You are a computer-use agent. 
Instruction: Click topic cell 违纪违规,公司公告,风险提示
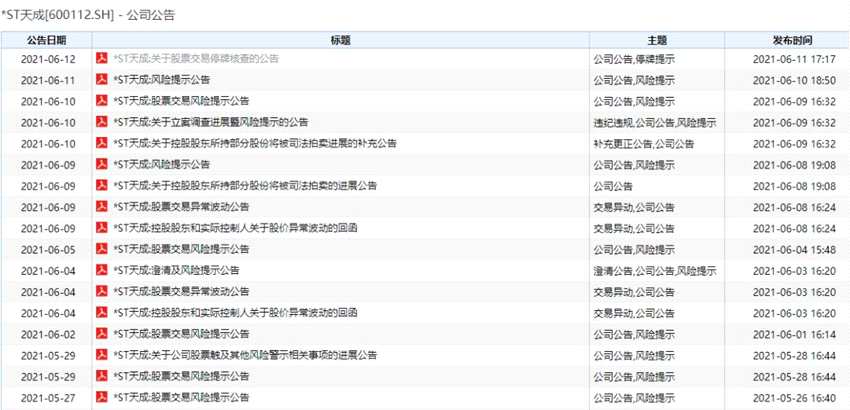click(655, 123)
